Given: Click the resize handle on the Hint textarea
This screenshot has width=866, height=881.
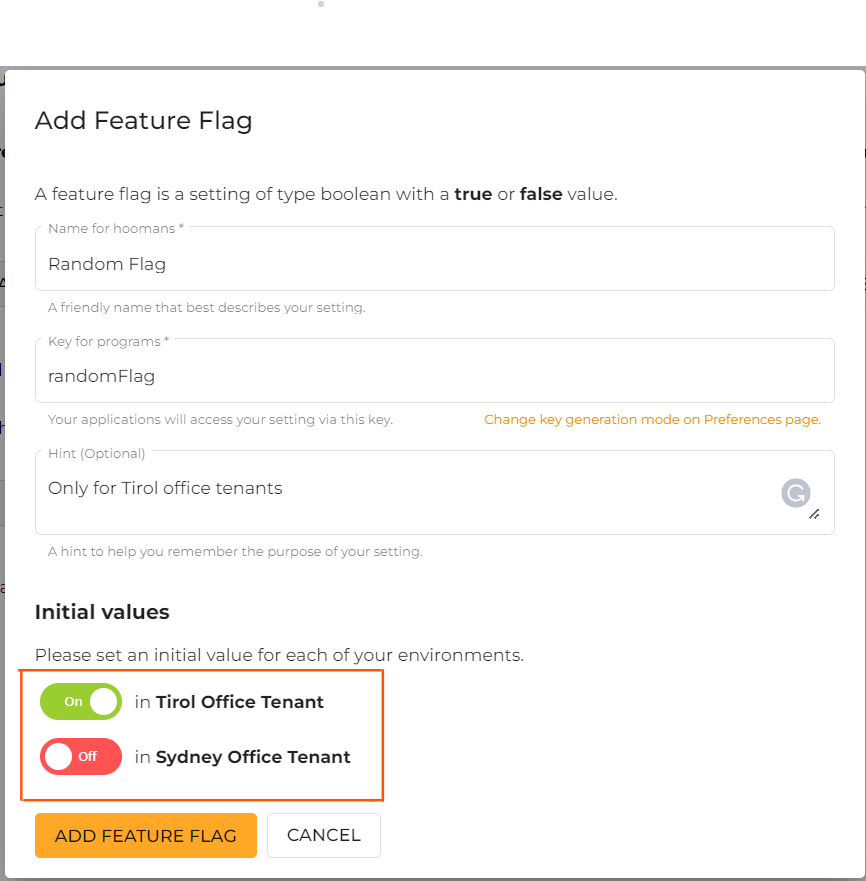Looking at the screenshot, I should click(x=816, y=514).
